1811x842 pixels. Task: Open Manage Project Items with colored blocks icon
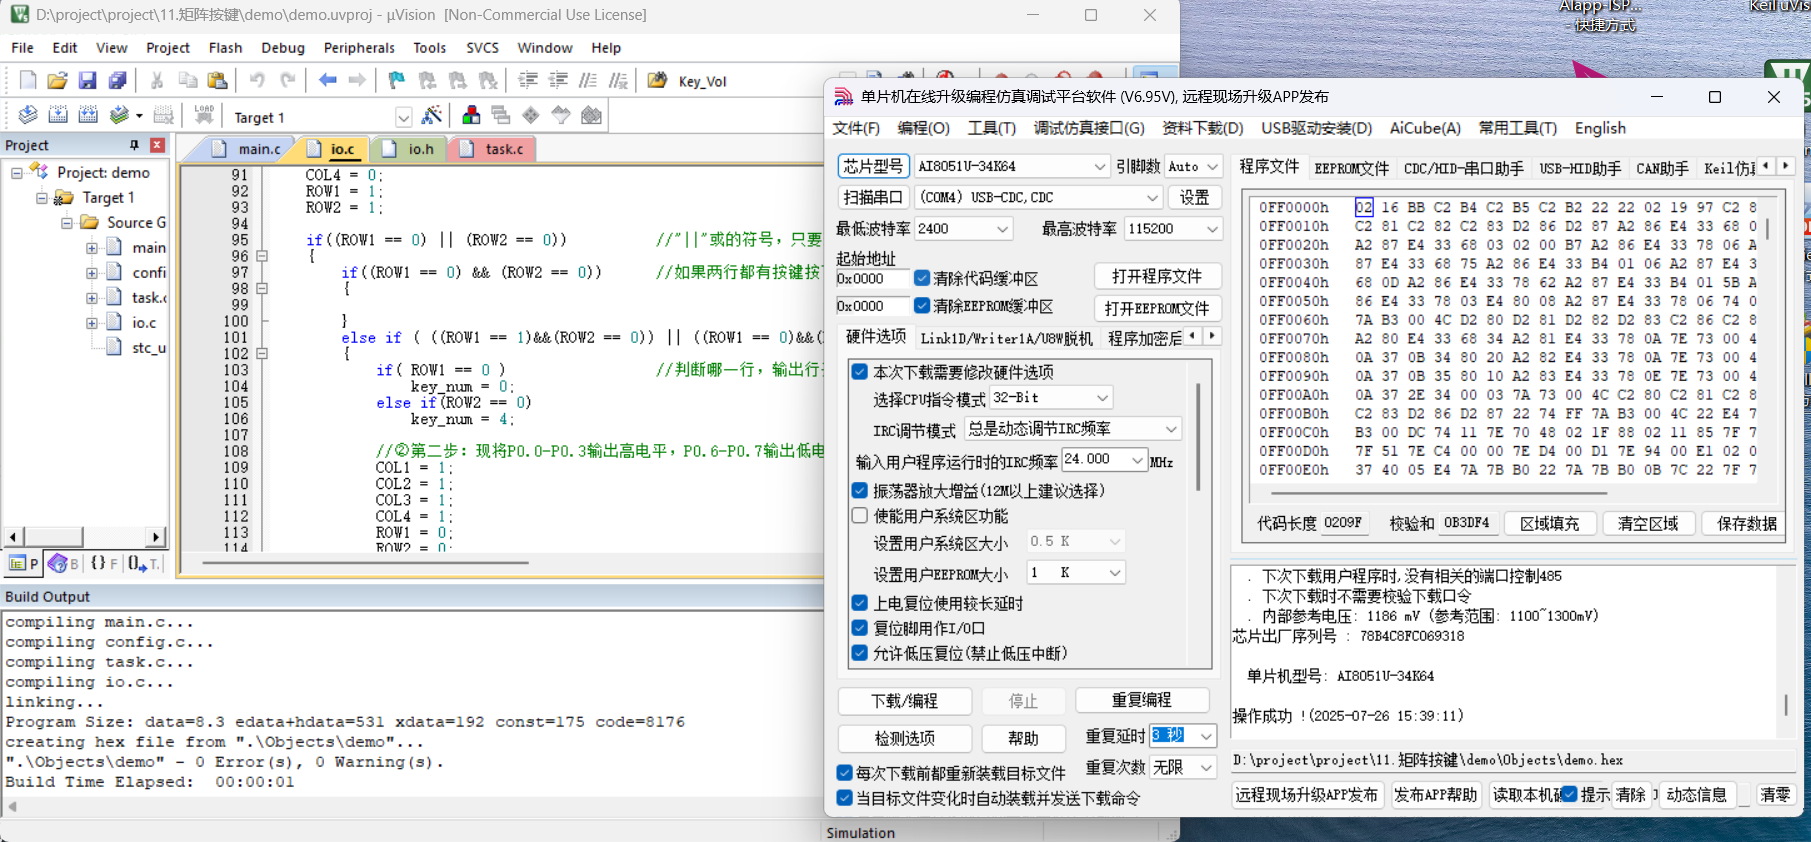pos(471,115)
